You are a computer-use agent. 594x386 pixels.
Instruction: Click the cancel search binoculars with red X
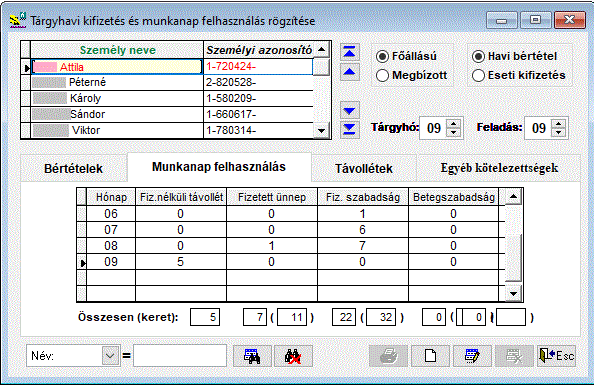293,356
